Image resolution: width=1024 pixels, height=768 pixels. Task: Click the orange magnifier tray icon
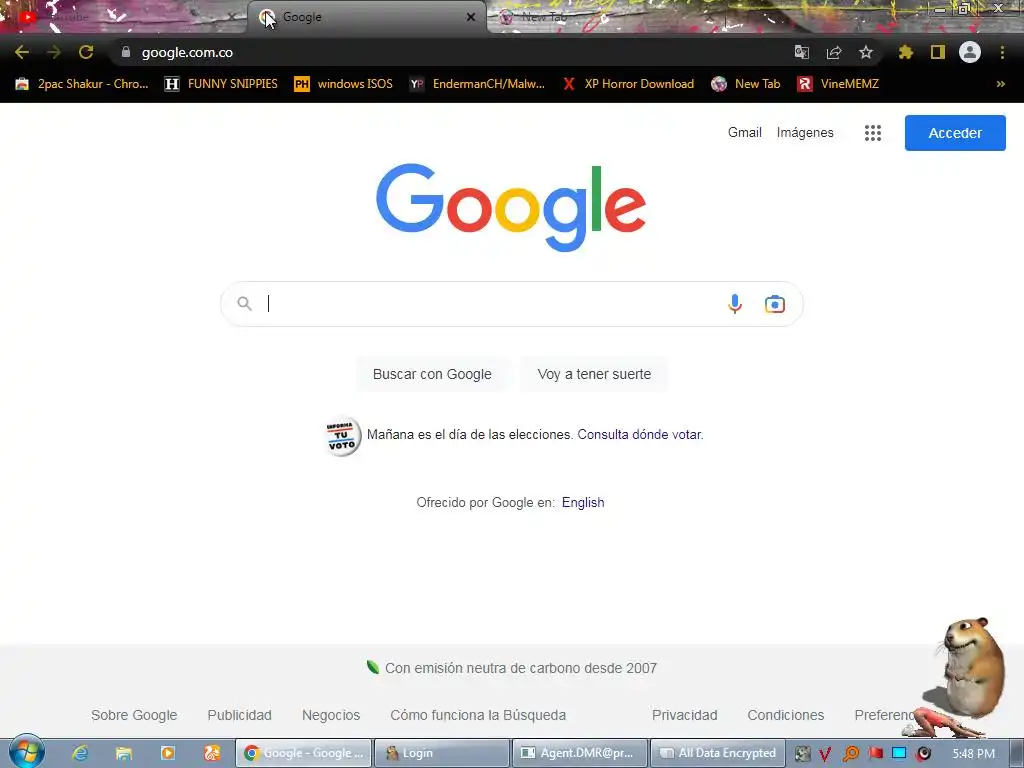[x=850, y=754]
